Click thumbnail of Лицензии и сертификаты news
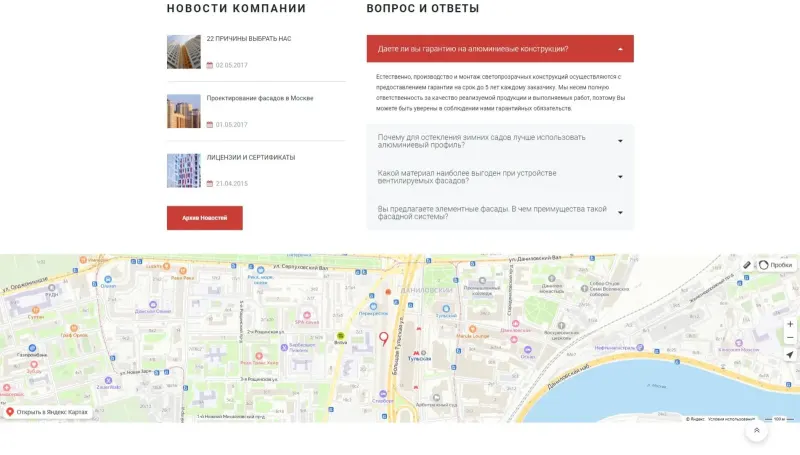 click(184, 170)
